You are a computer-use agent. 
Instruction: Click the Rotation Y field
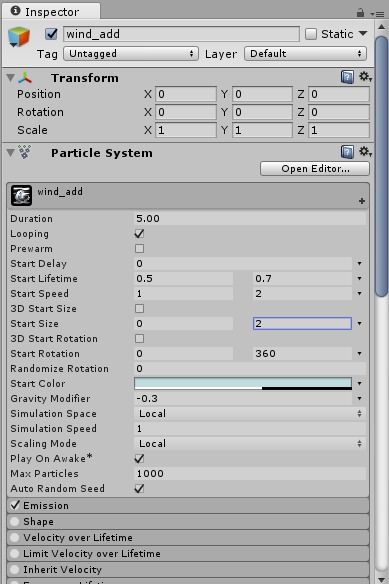click(262, 112)
